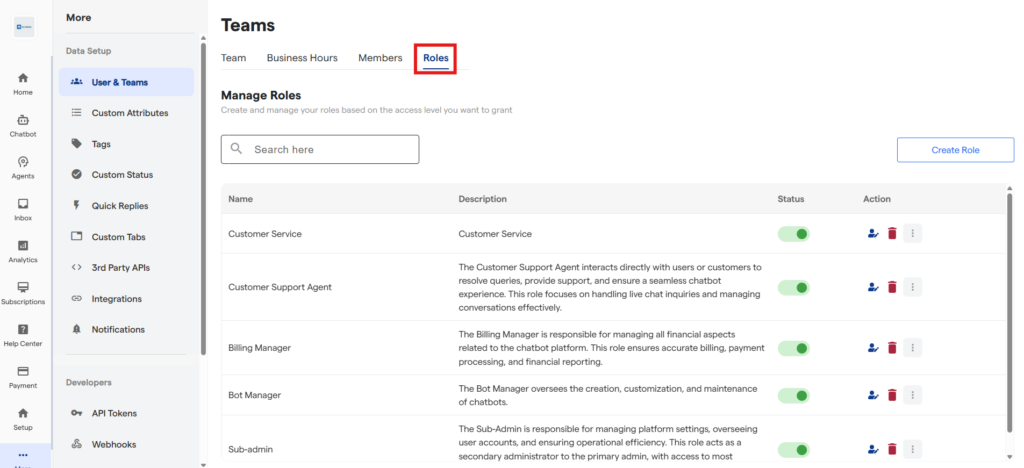Expand more actions for Sub-admin role

[911, 449]
